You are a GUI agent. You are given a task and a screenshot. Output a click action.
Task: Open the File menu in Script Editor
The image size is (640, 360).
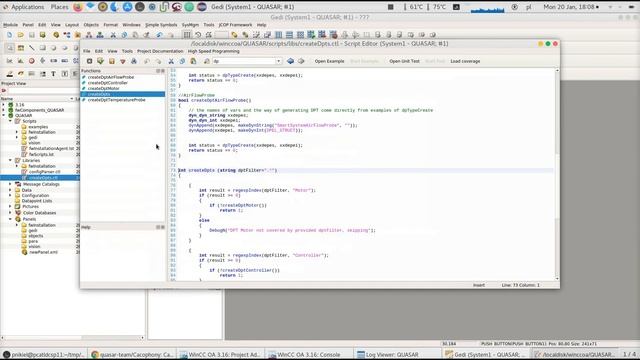[x=87, y=51]
